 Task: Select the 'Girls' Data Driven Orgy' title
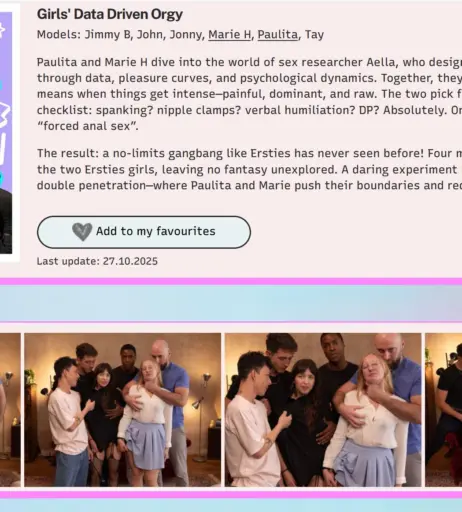(110, 14)
